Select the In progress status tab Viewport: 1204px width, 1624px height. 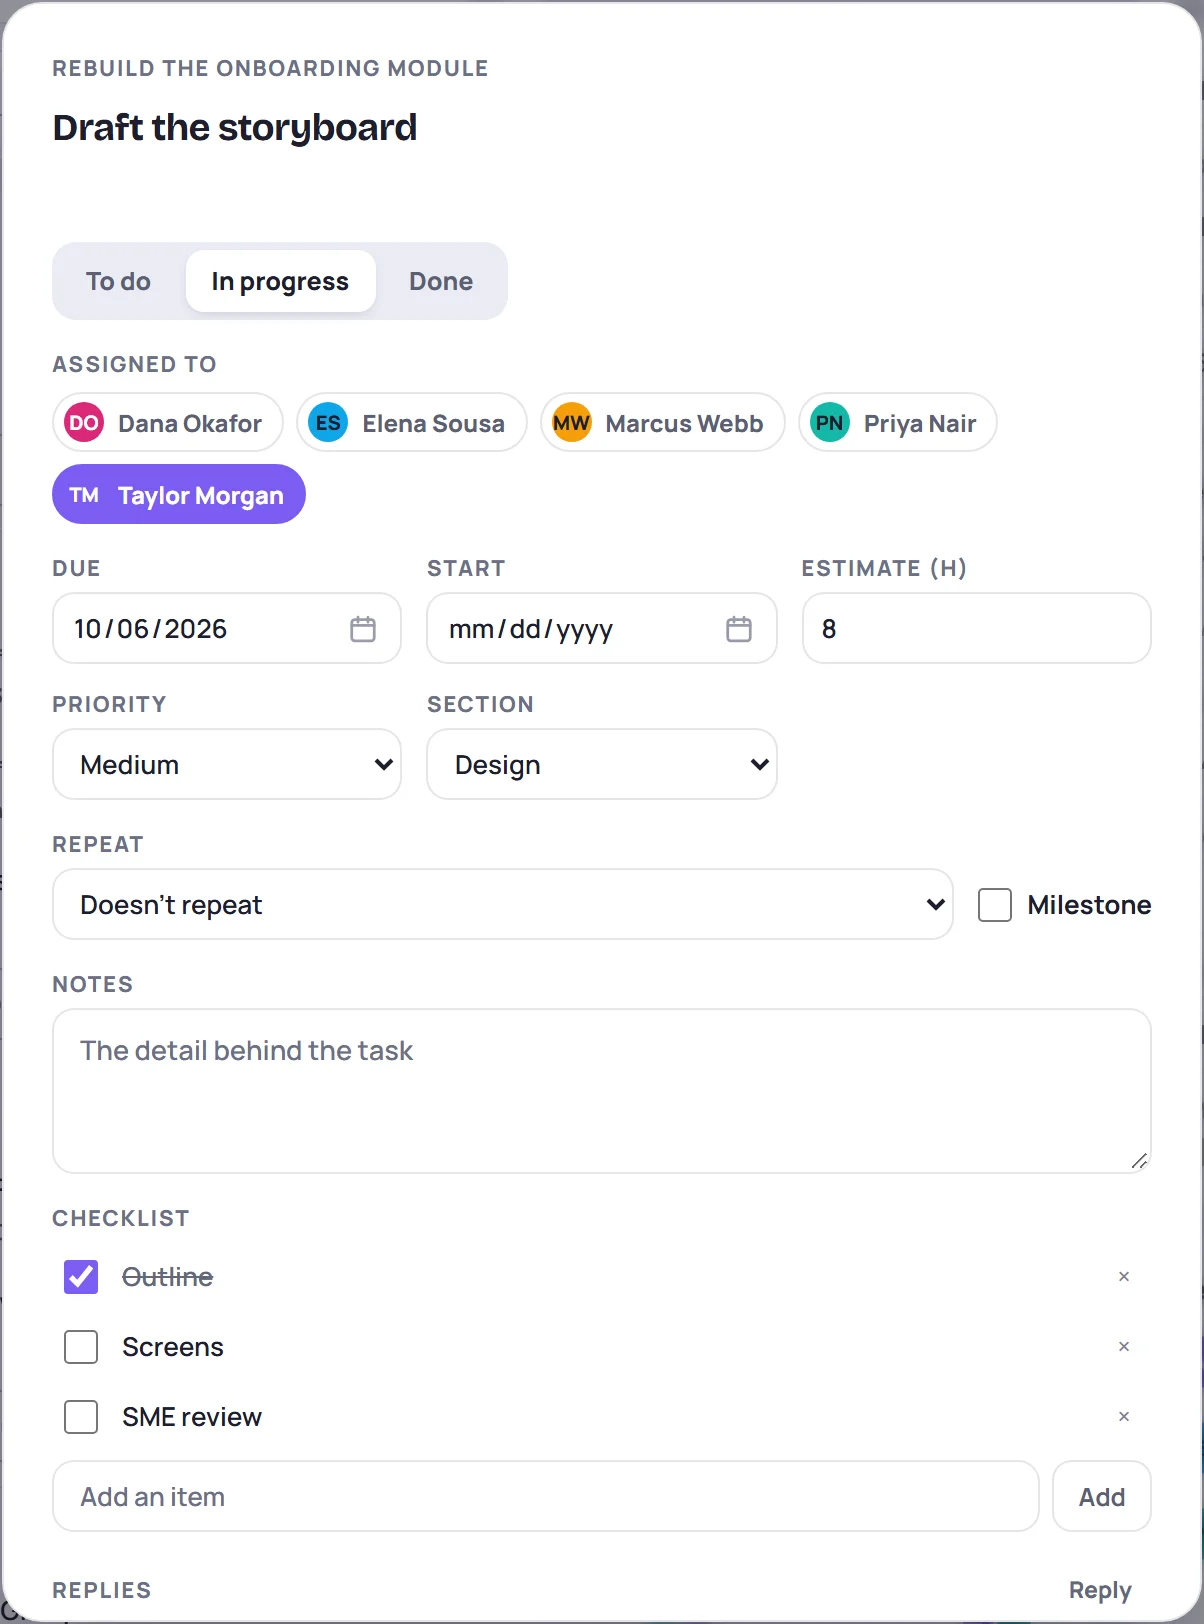point(280,282)
